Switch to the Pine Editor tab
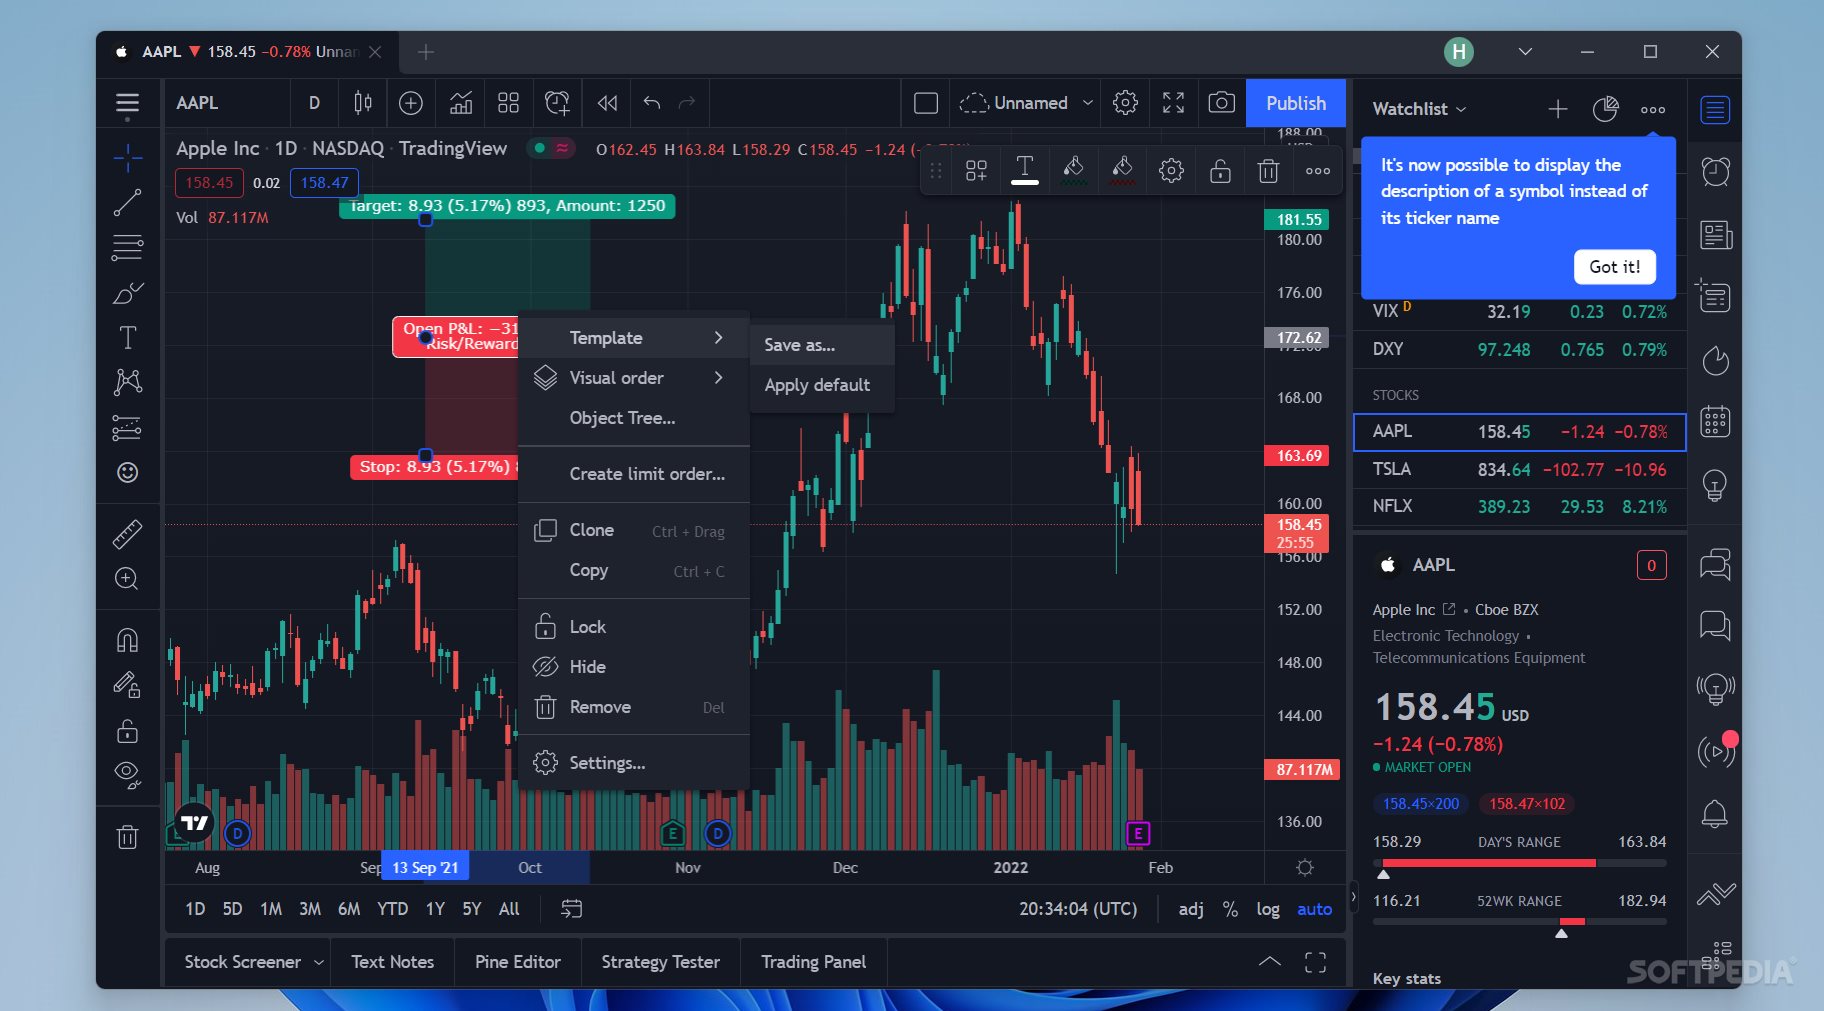The image size is (1824, 1011). tap(517, 962)
